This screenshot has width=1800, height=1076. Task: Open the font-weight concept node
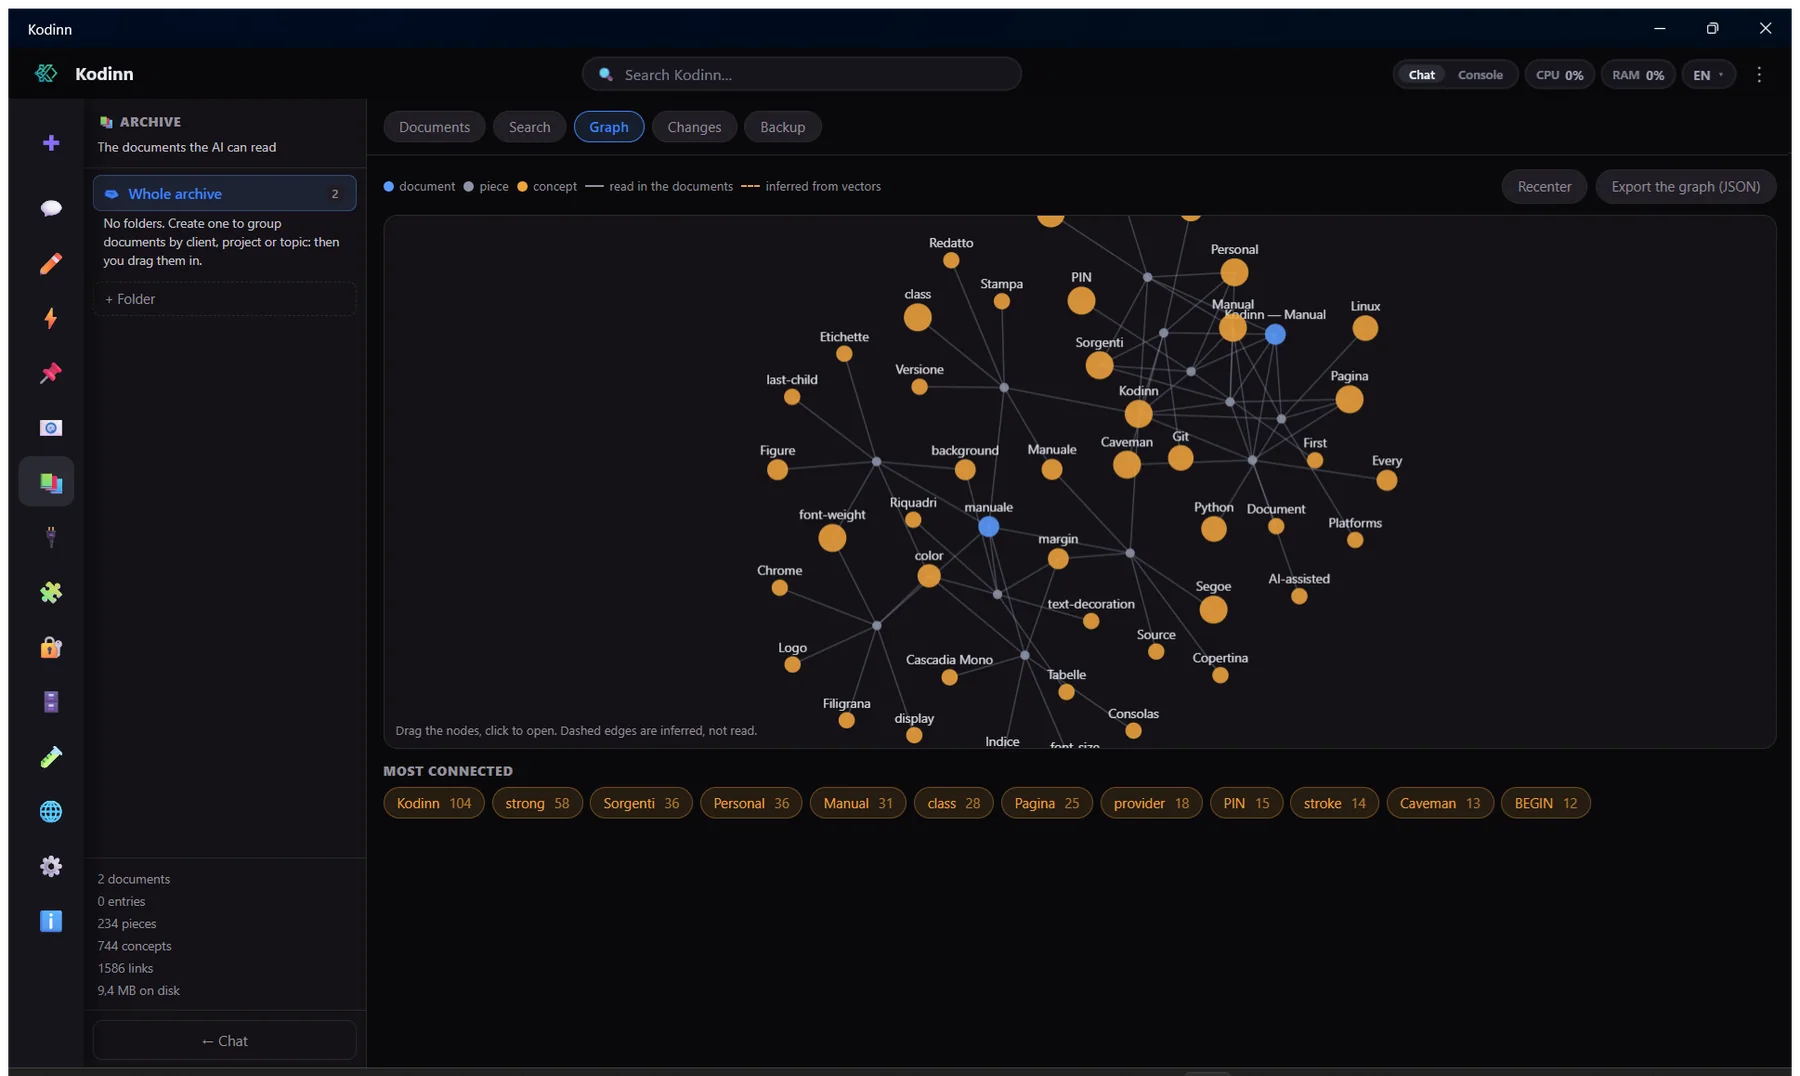point(832,538)
